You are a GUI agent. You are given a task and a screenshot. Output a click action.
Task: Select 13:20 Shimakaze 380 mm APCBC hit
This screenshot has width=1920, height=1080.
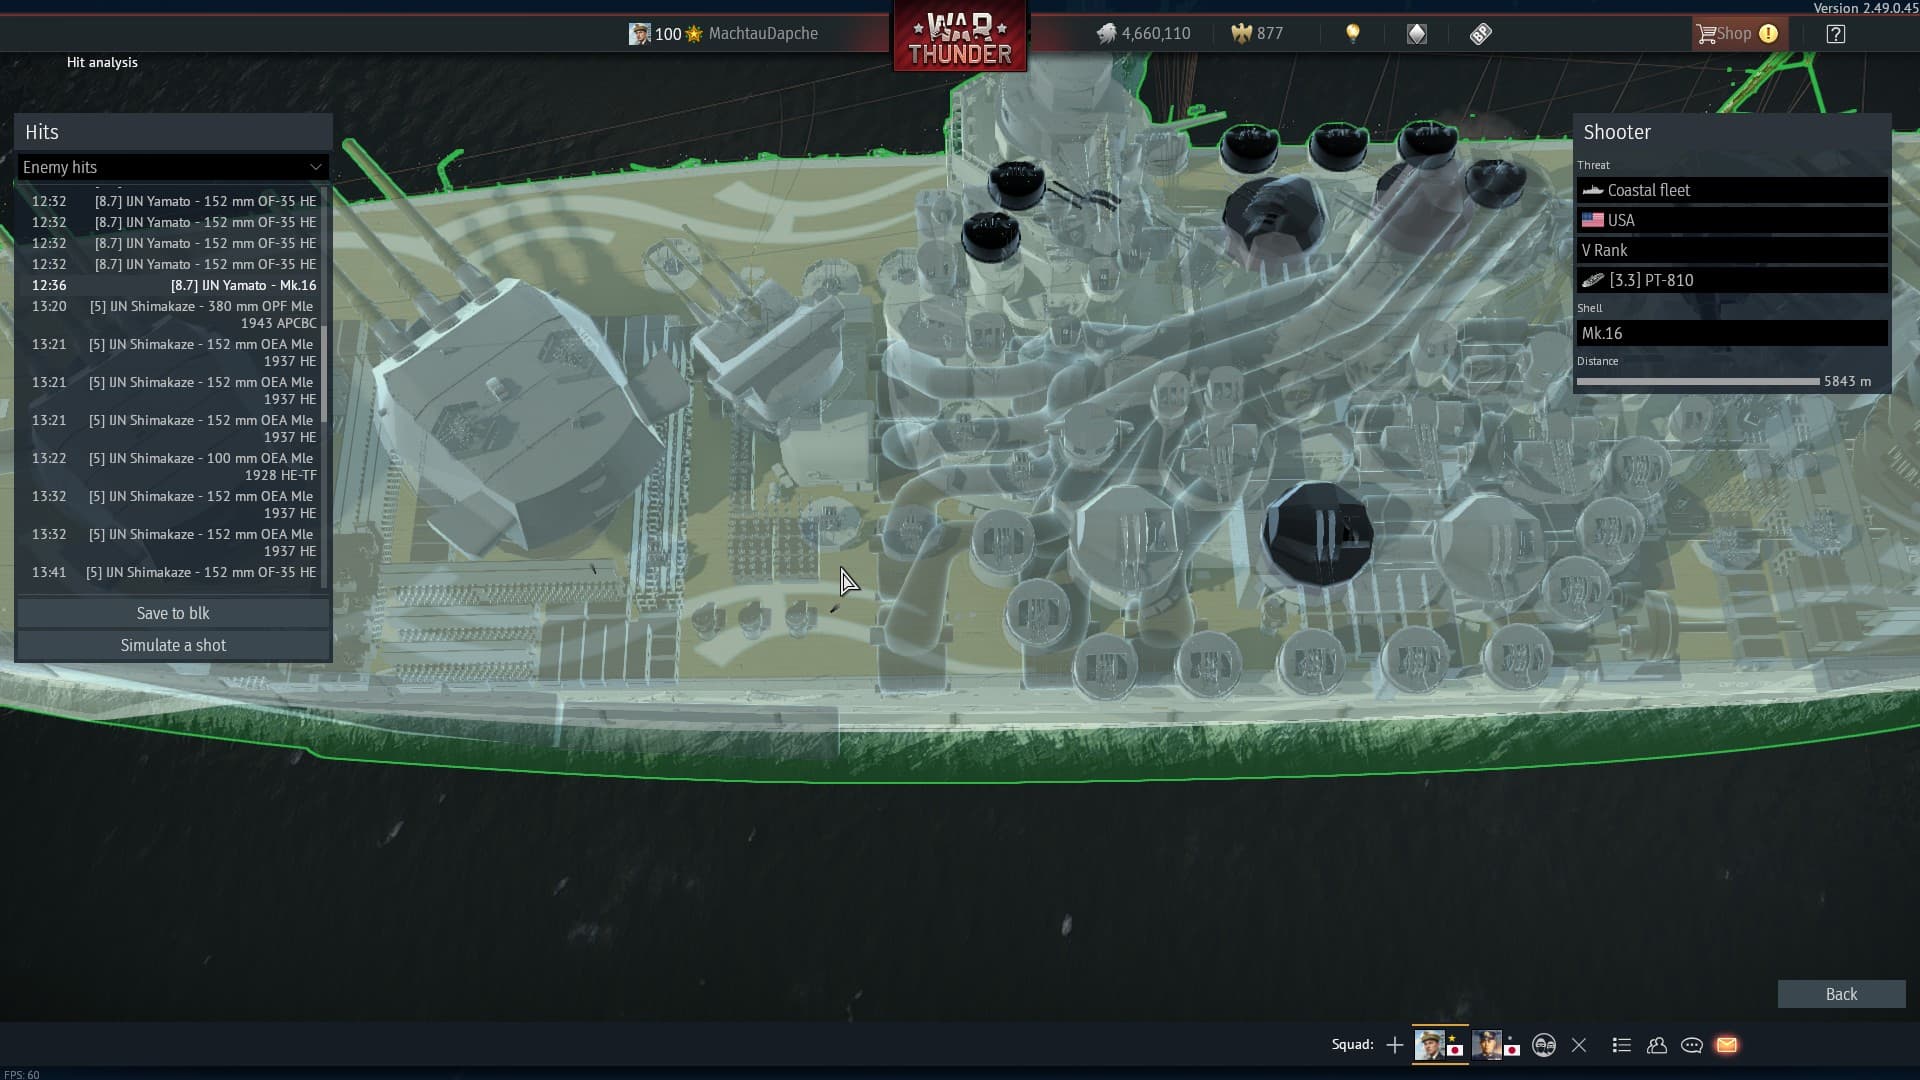(x=173, y=314)
